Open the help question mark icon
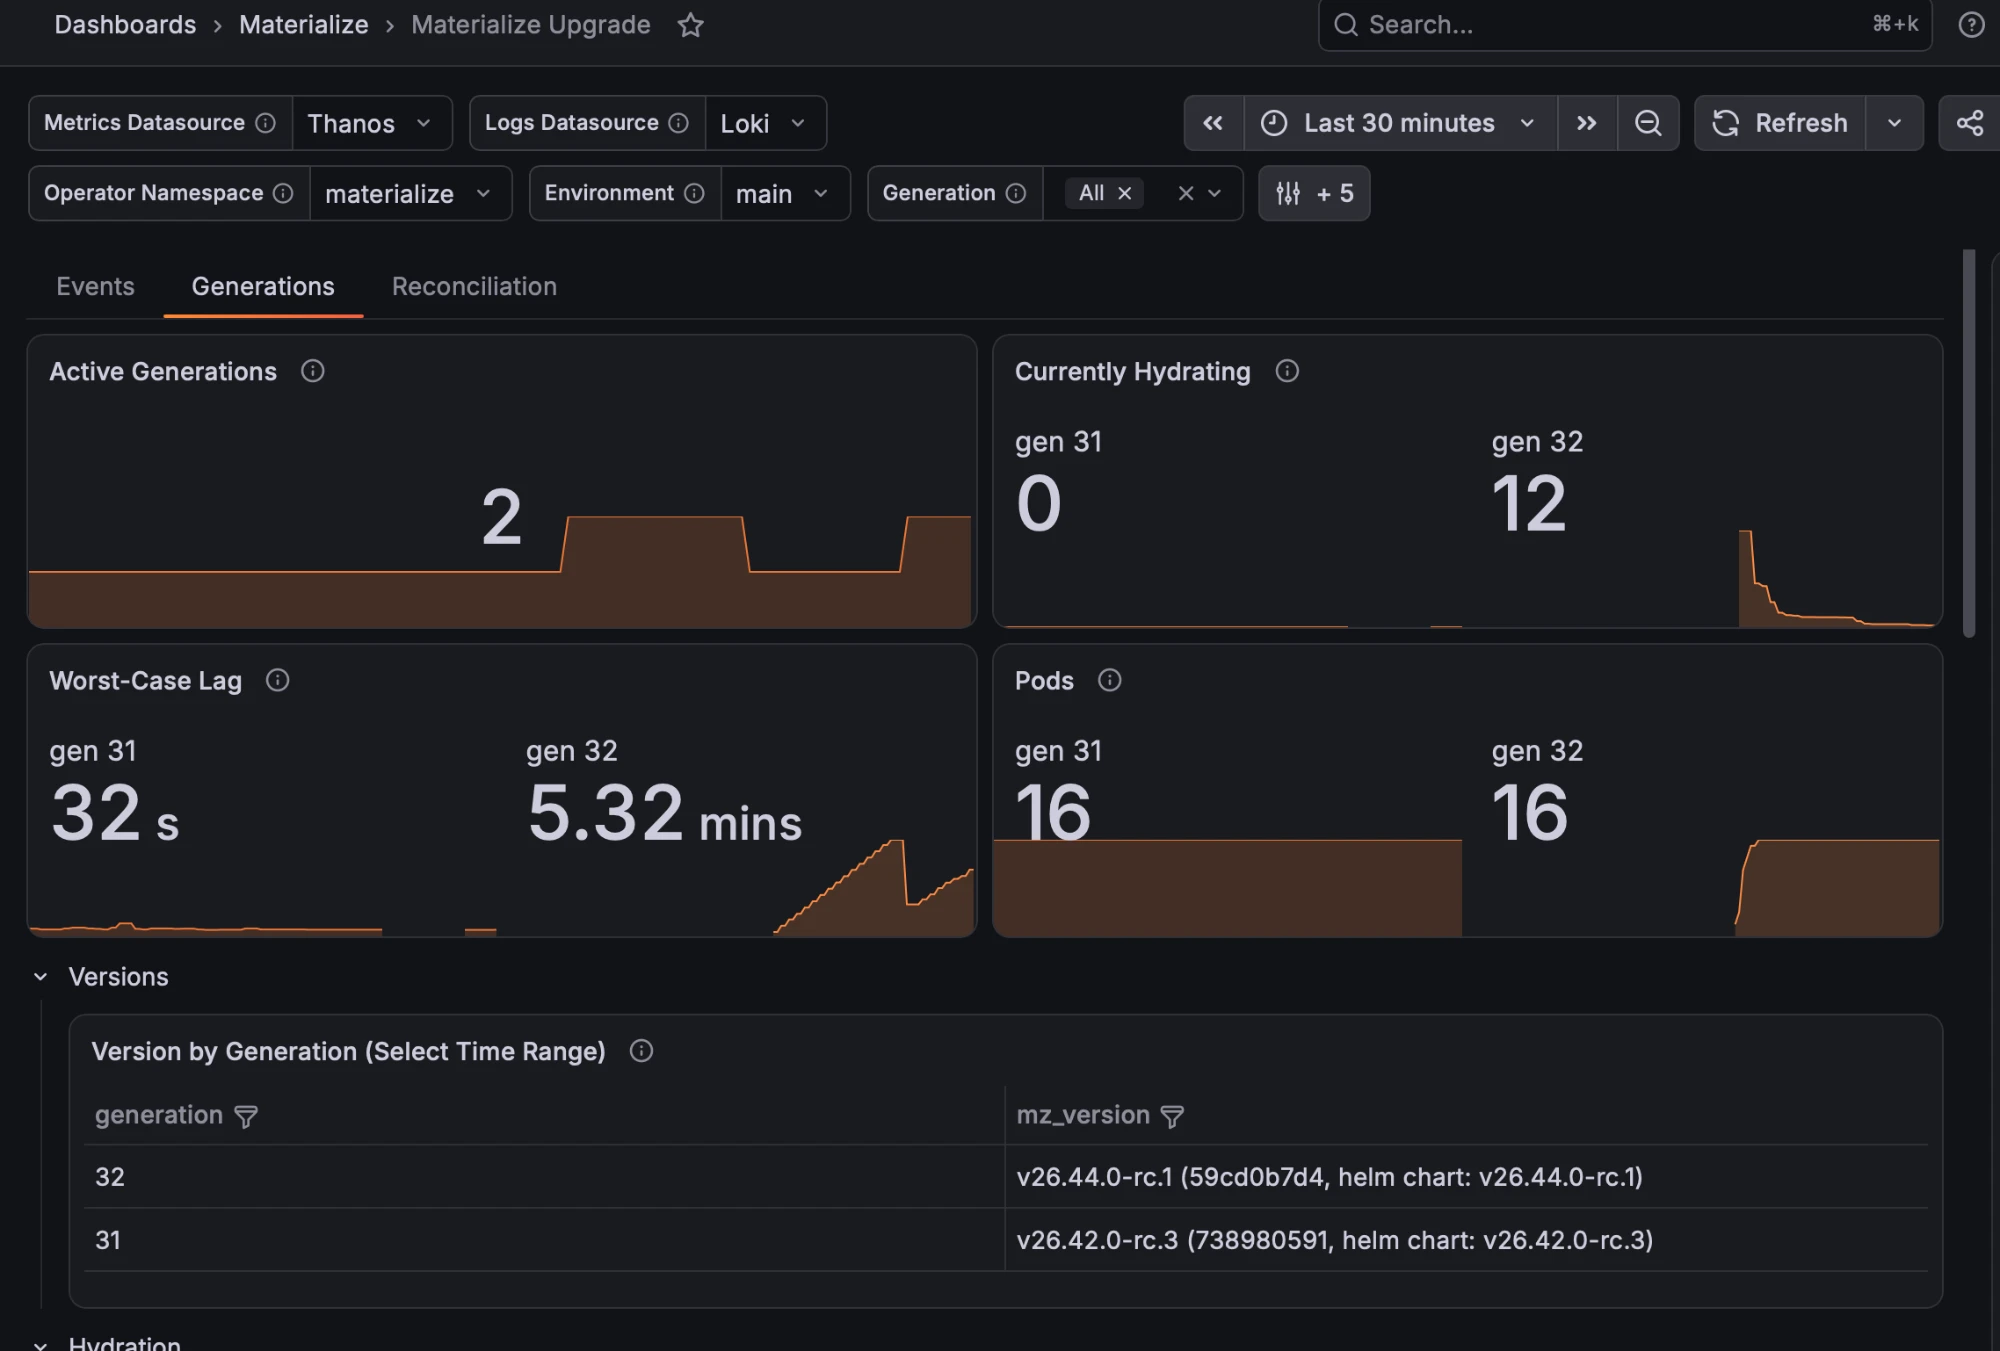The height and width of the screenshot is (1351, 2000). tap(1970, 25)
